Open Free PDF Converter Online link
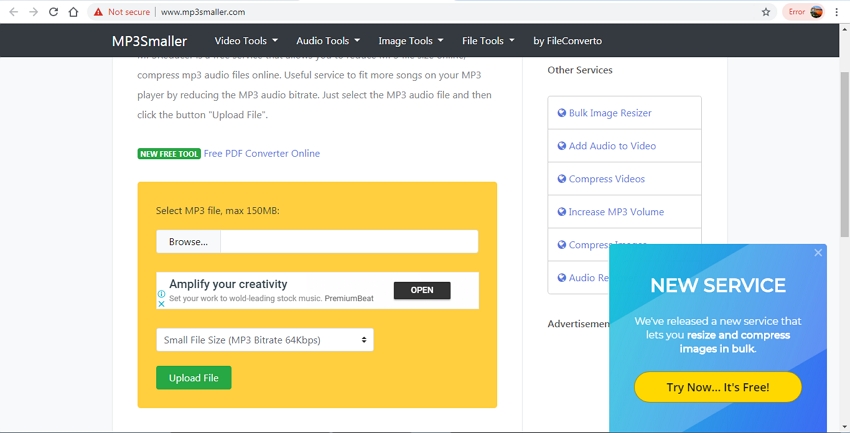 click(262, 154)
